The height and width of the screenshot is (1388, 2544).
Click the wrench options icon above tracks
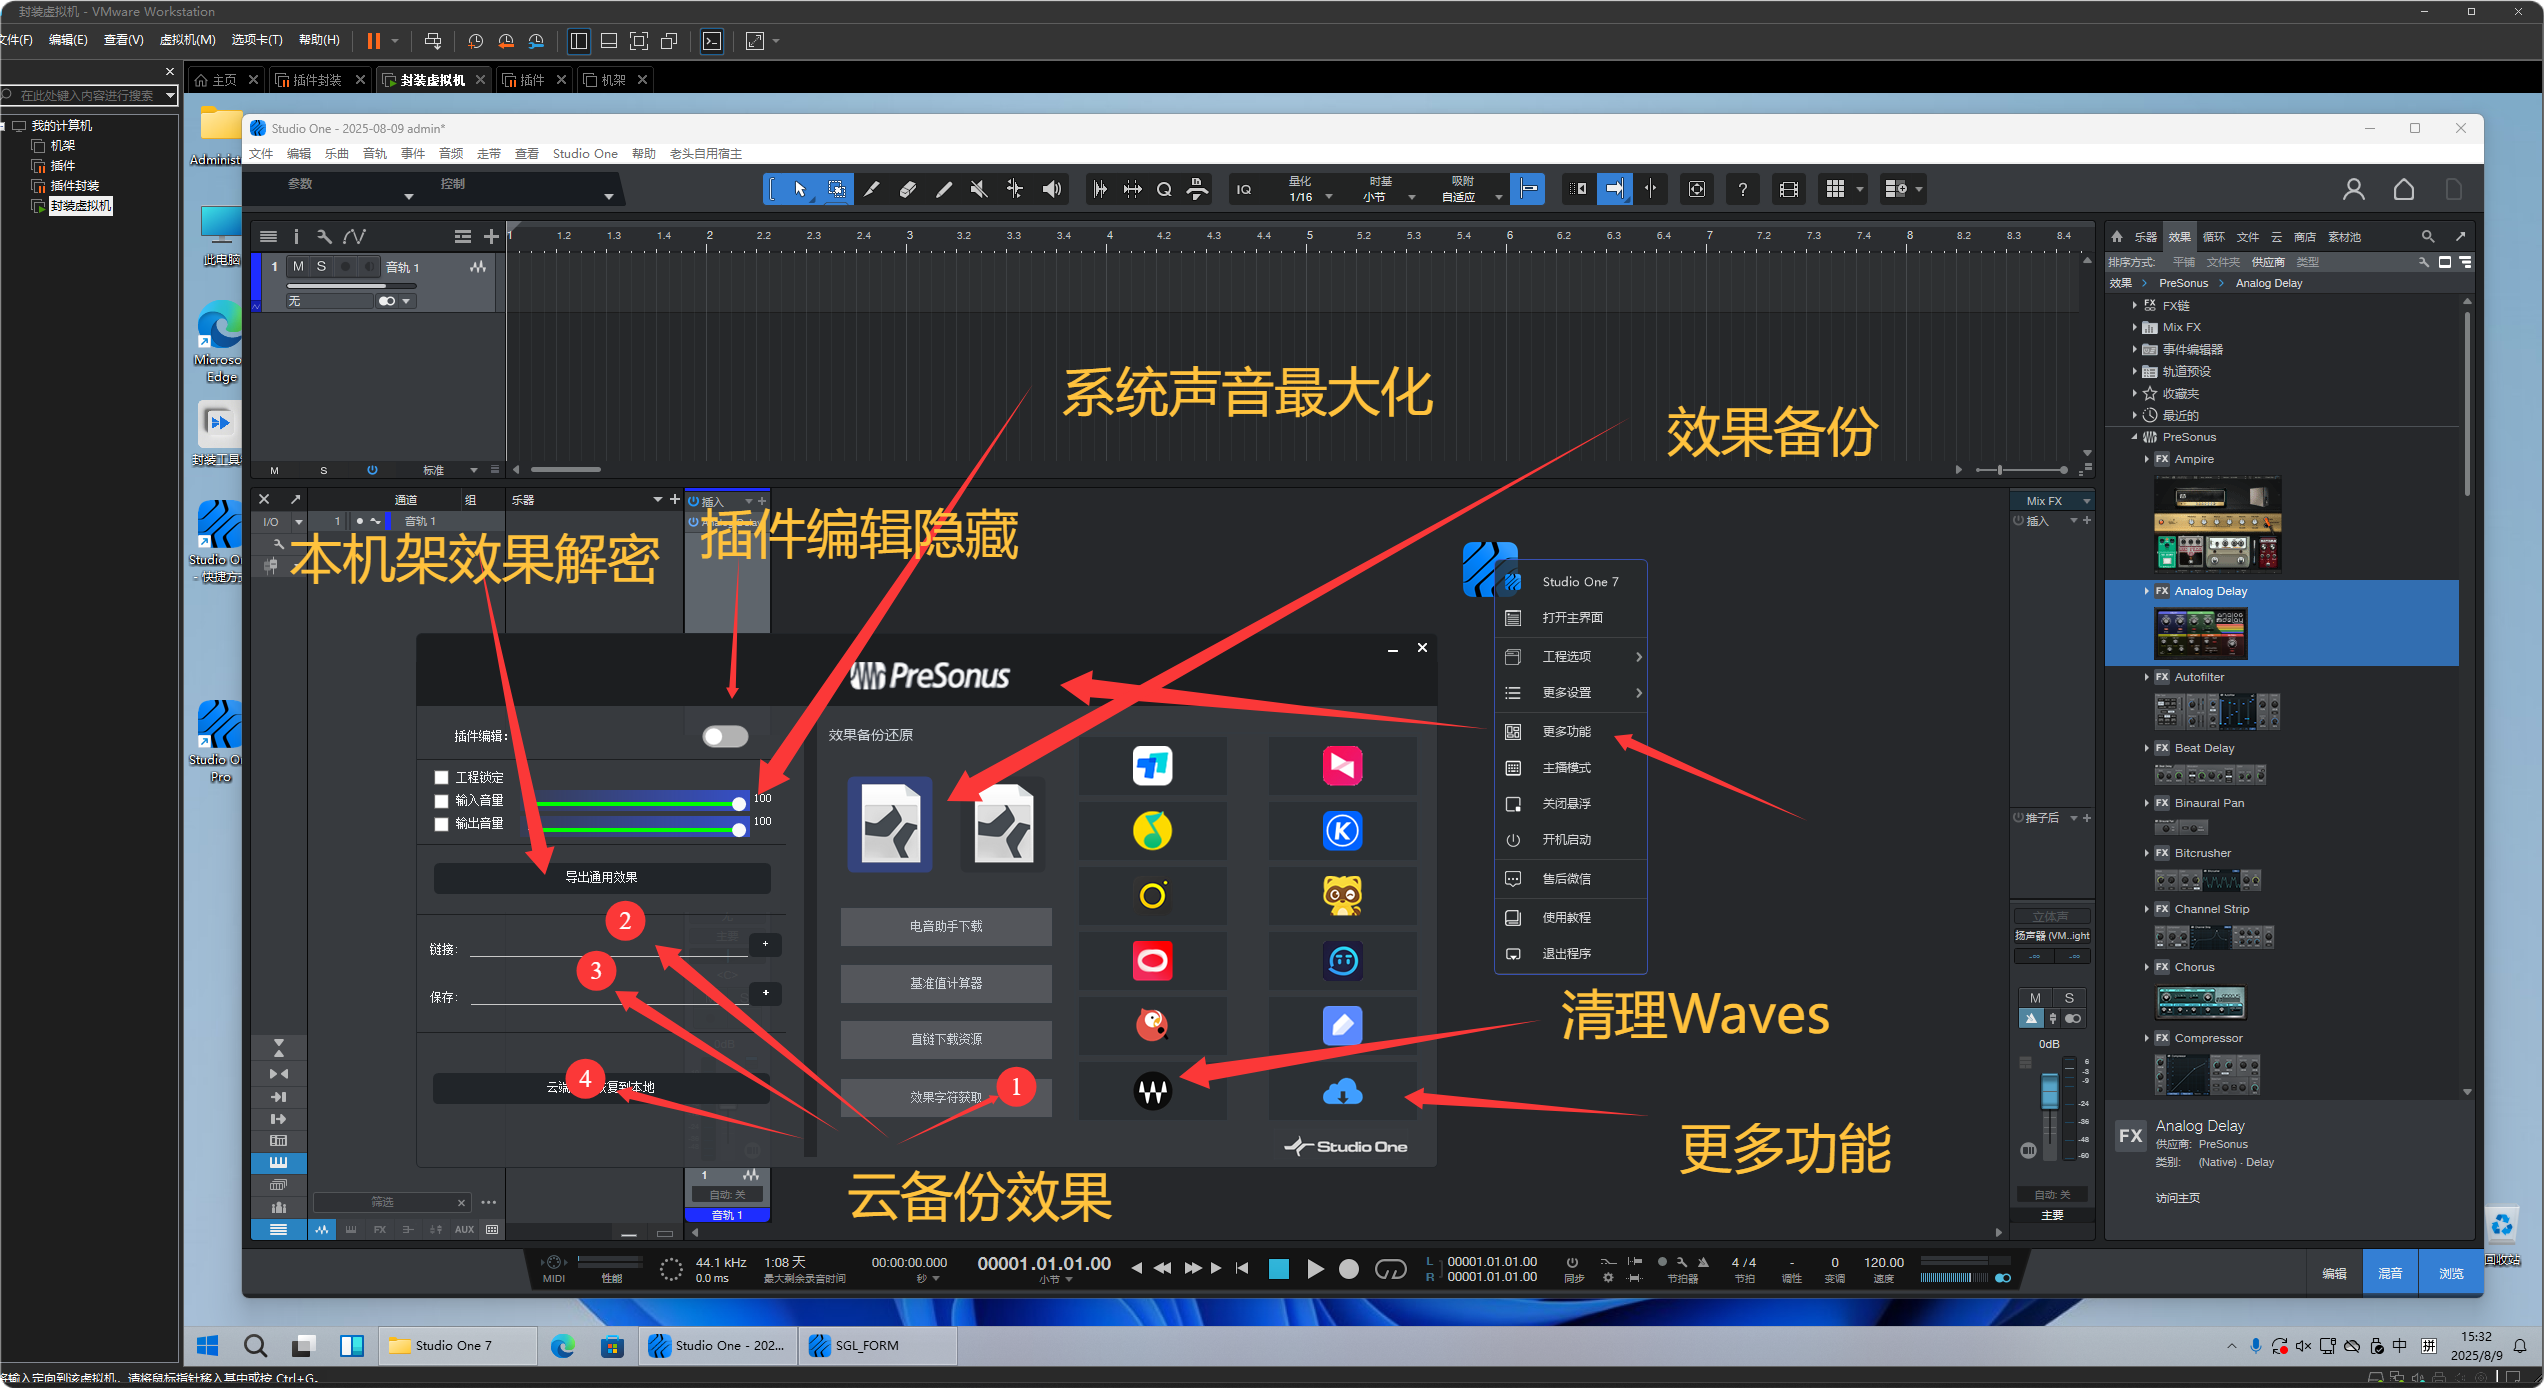[x=324, y=237]
